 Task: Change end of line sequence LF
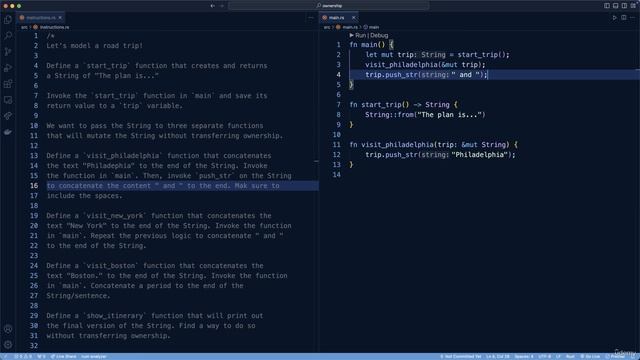tap(558, 356)
